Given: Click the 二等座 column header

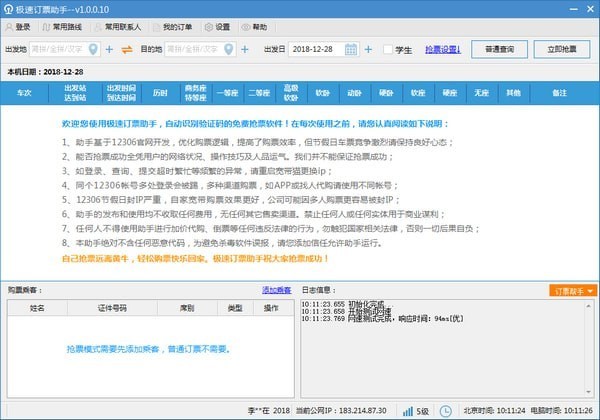Looking at the screenshot, I should [259, 93].
